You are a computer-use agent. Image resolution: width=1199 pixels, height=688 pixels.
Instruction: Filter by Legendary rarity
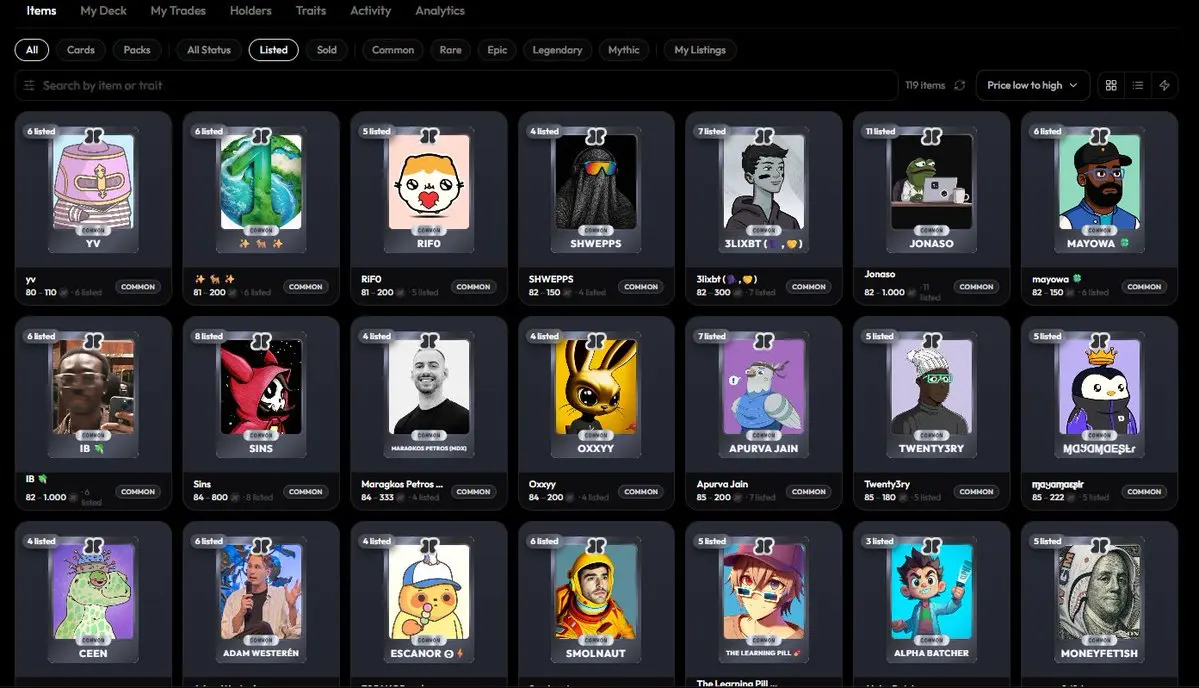[557, 50]
